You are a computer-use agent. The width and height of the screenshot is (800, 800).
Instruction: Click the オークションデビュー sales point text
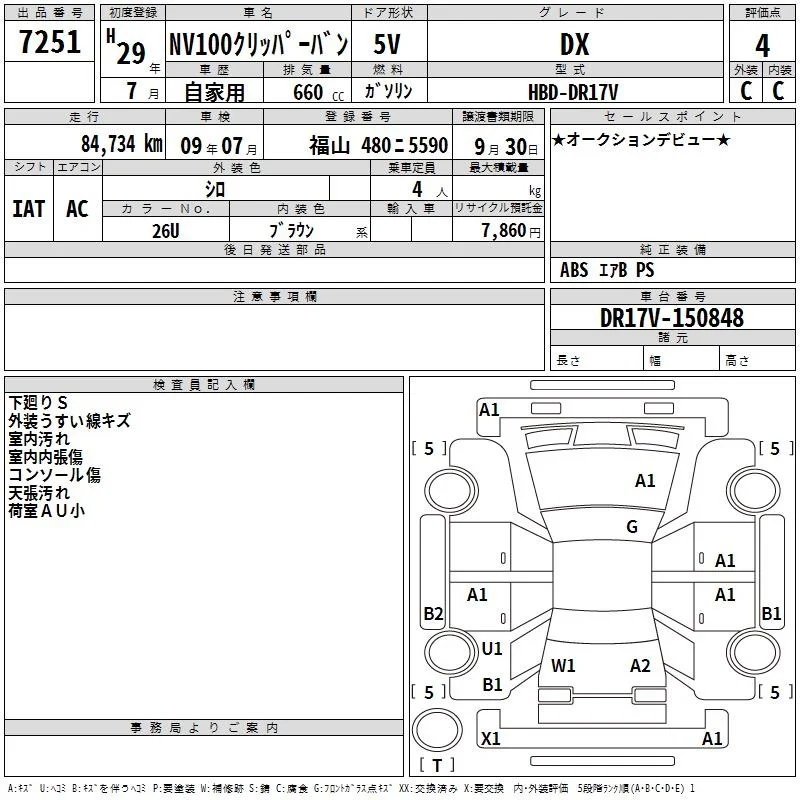(641, 139)
